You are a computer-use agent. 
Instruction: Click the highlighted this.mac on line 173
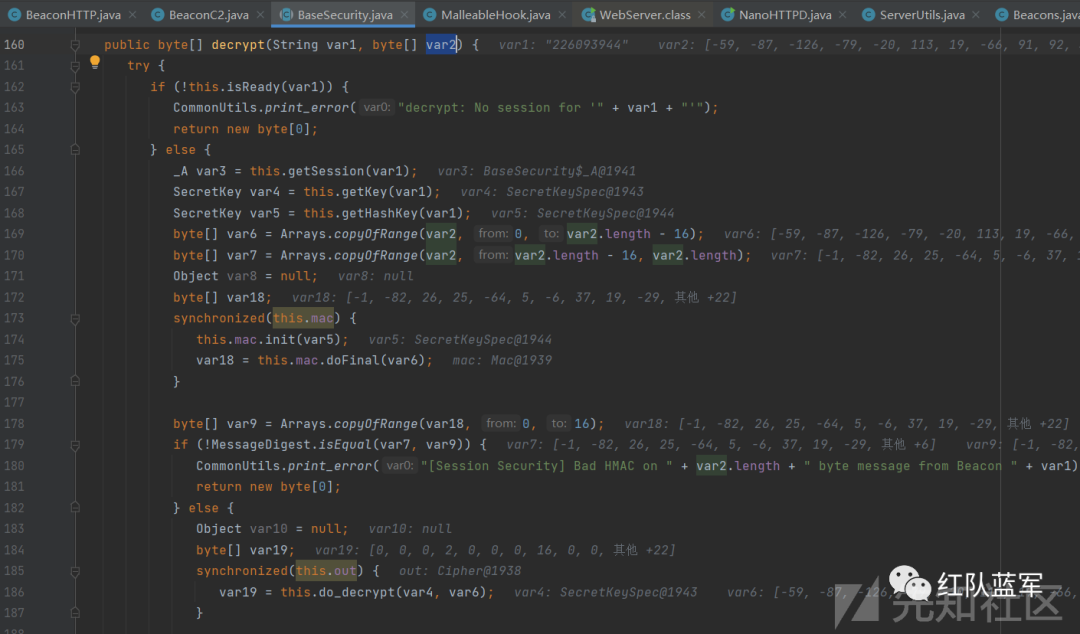(303, 318)
